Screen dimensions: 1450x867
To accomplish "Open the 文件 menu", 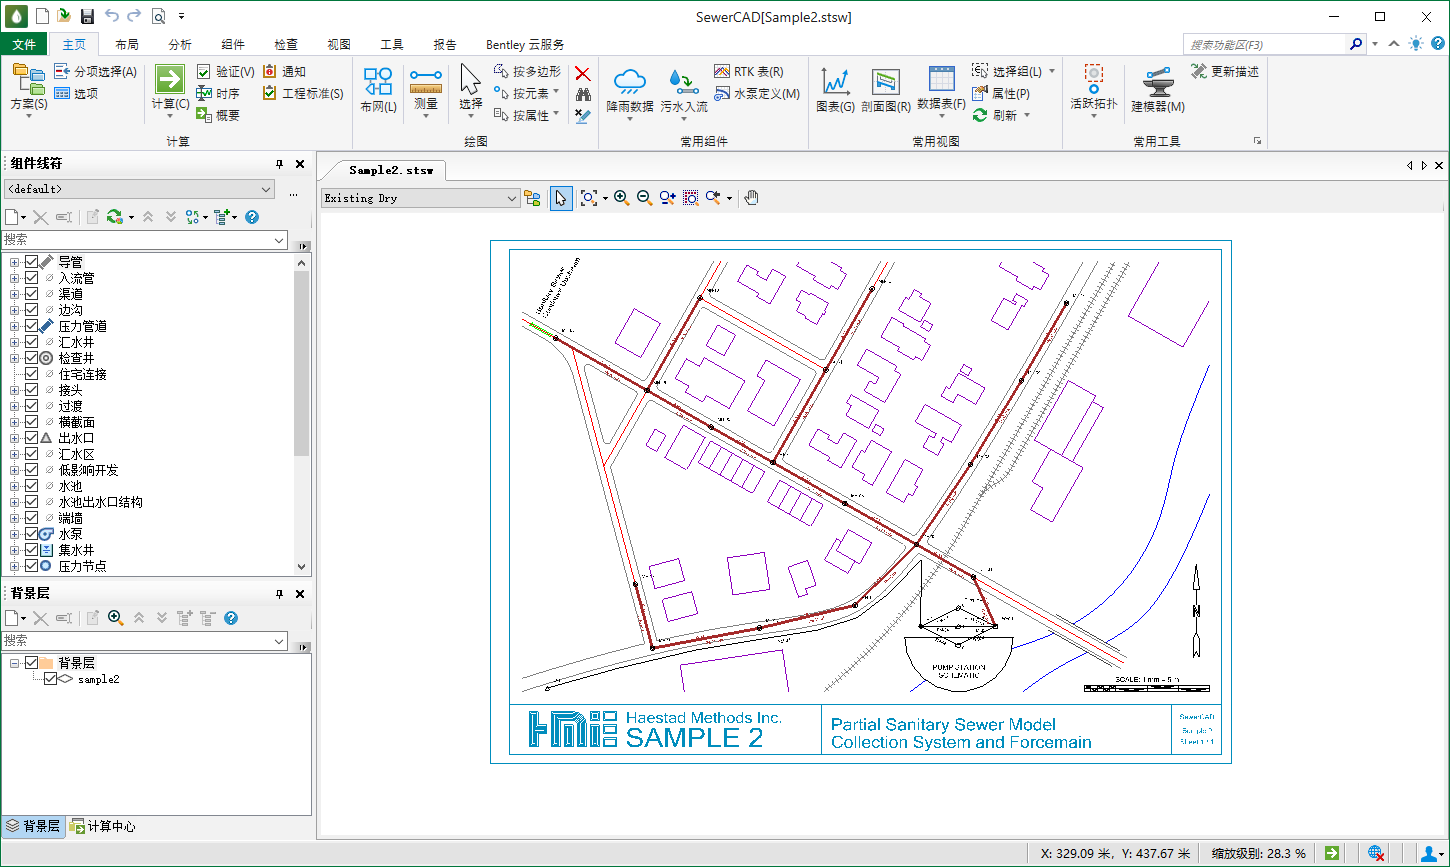I will (x=24, y=44).
